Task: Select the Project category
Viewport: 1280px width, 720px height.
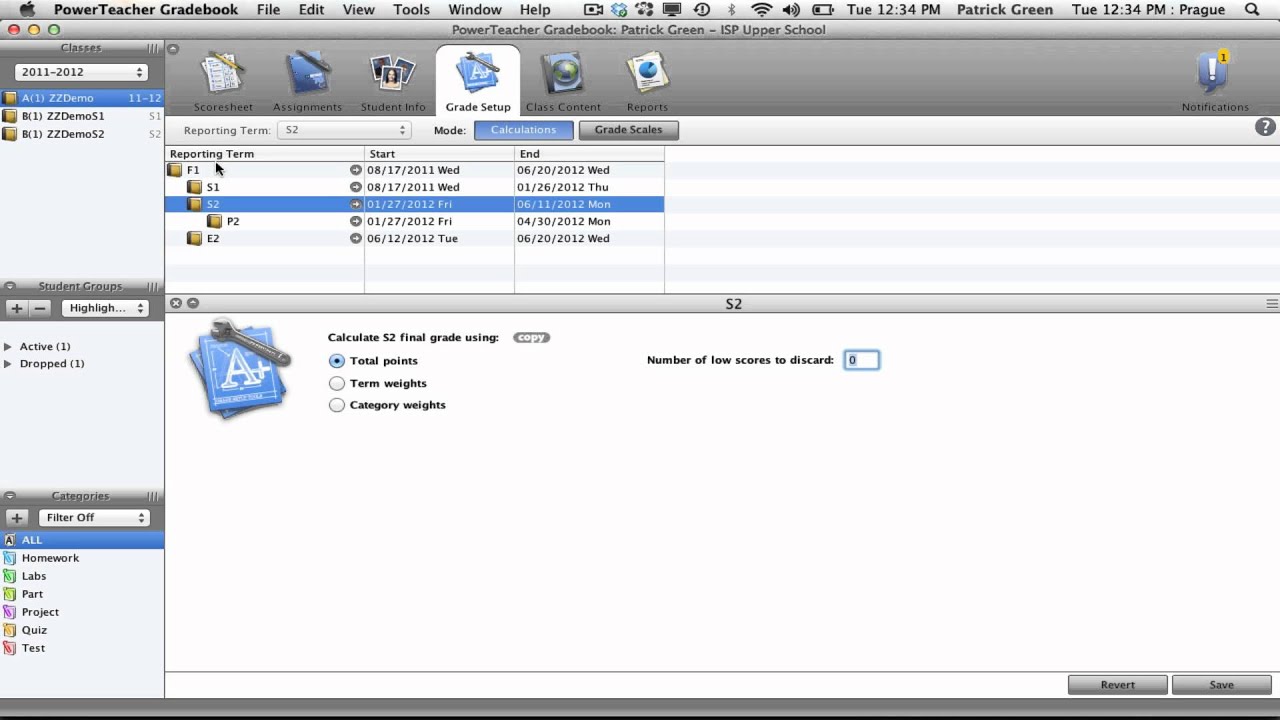Action: [x=82, y=612]
